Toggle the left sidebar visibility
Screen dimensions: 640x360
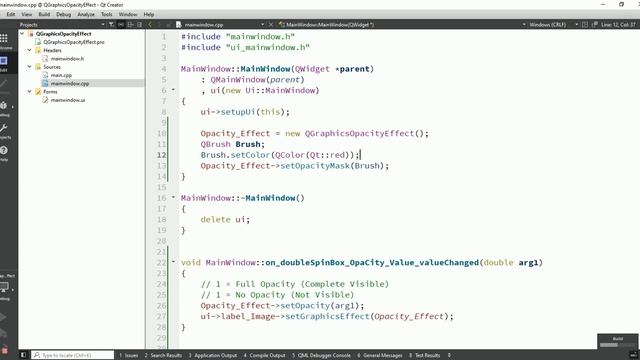pos(23,355)
